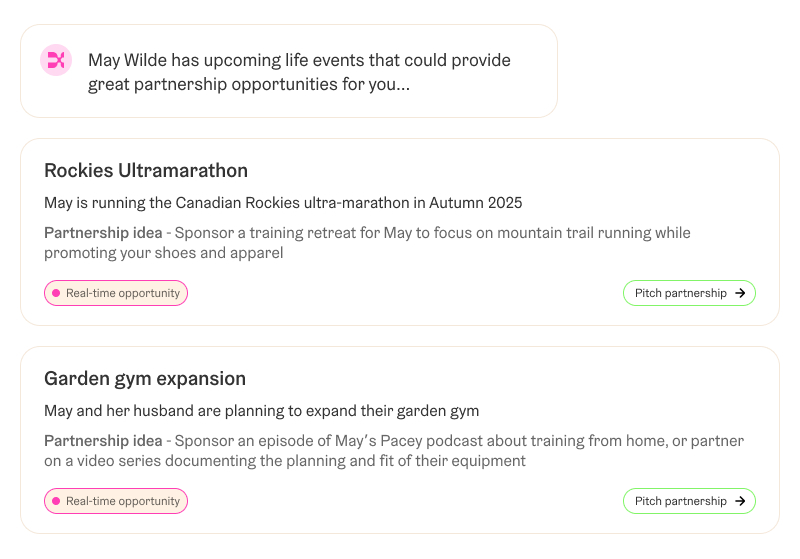
Task: Pitch partnership for Rockies Ultramarathon
Action: 689,293
